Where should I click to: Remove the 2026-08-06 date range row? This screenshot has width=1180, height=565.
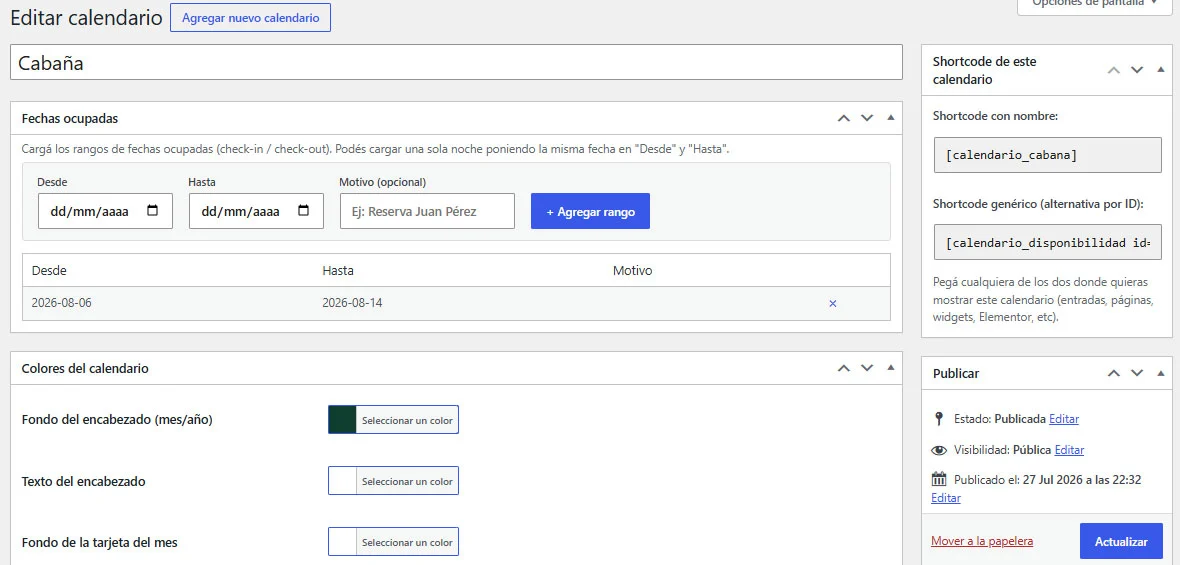(832, 303)
